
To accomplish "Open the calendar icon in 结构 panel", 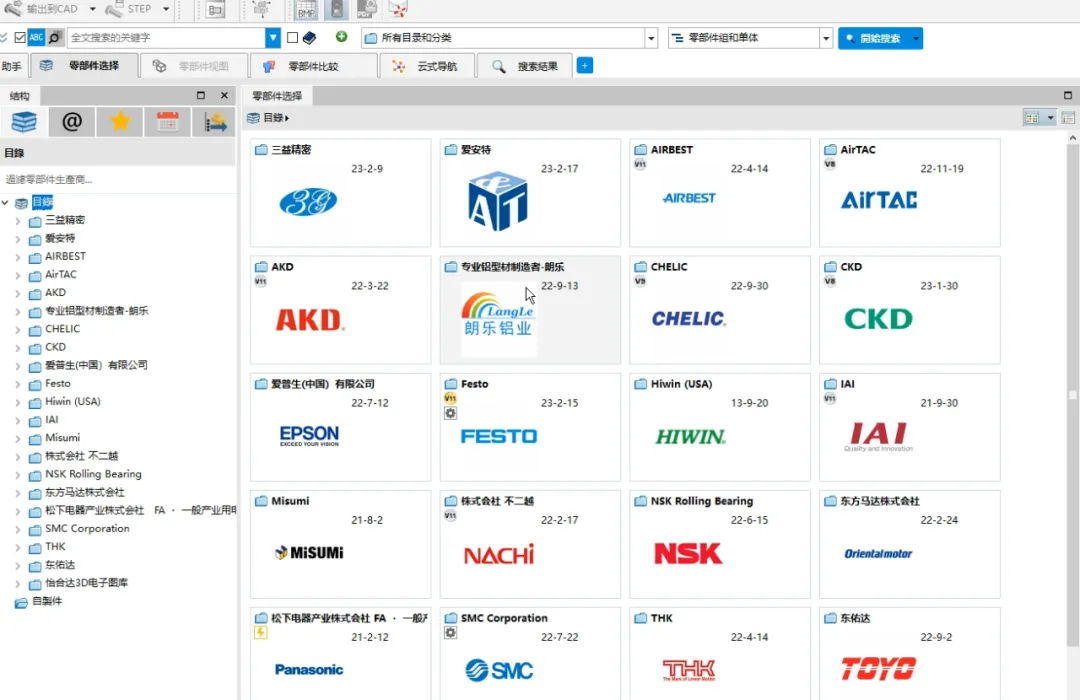I will point(167,122).
